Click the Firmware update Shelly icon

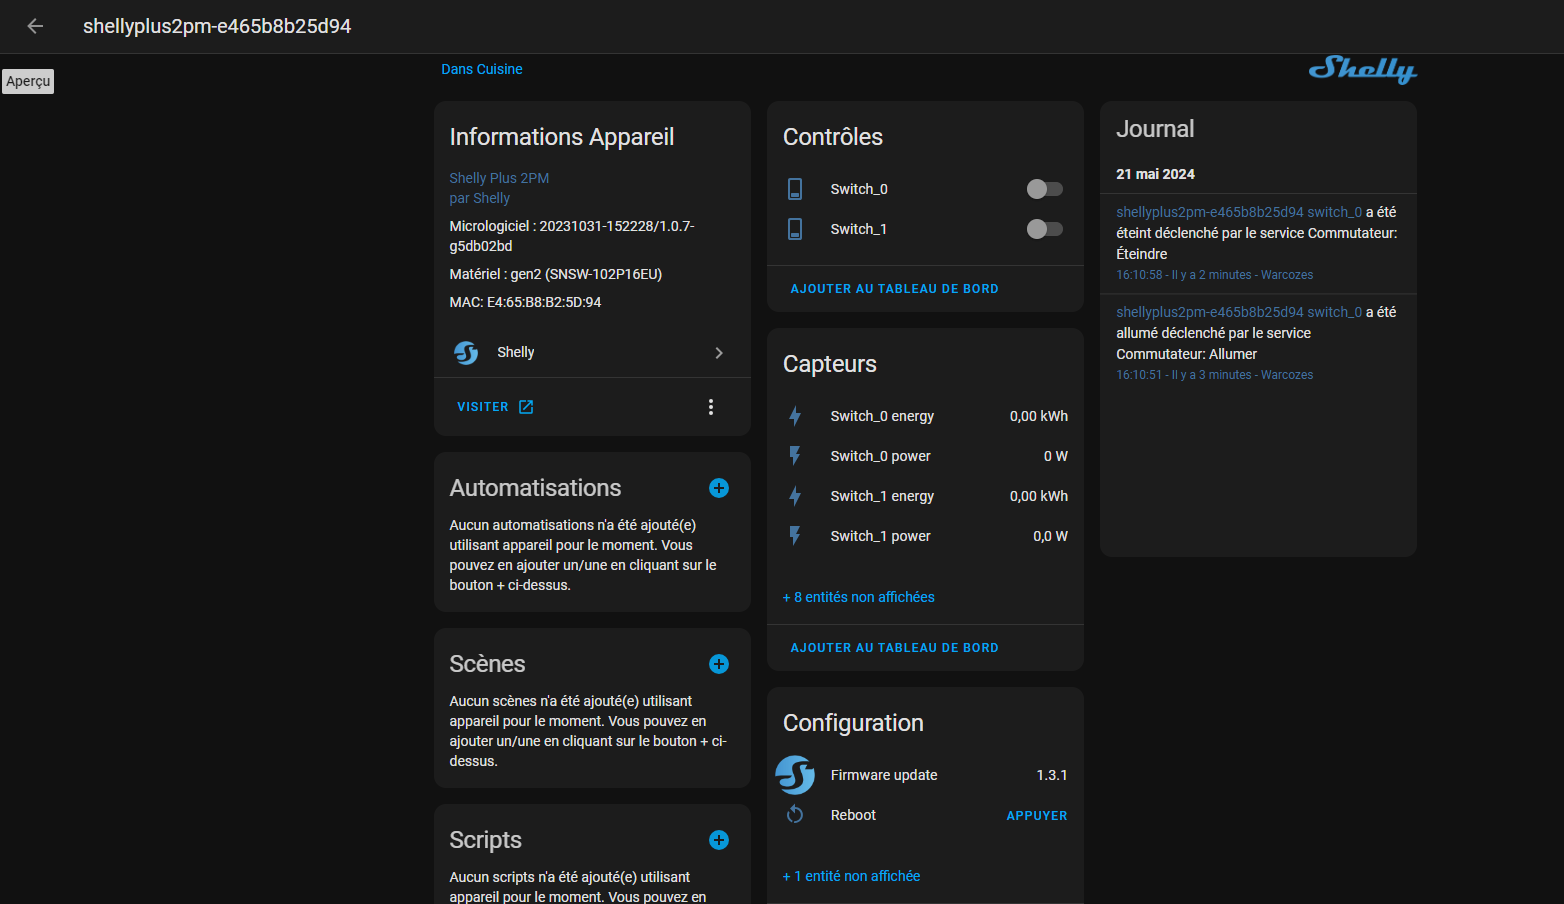[795, 775]
